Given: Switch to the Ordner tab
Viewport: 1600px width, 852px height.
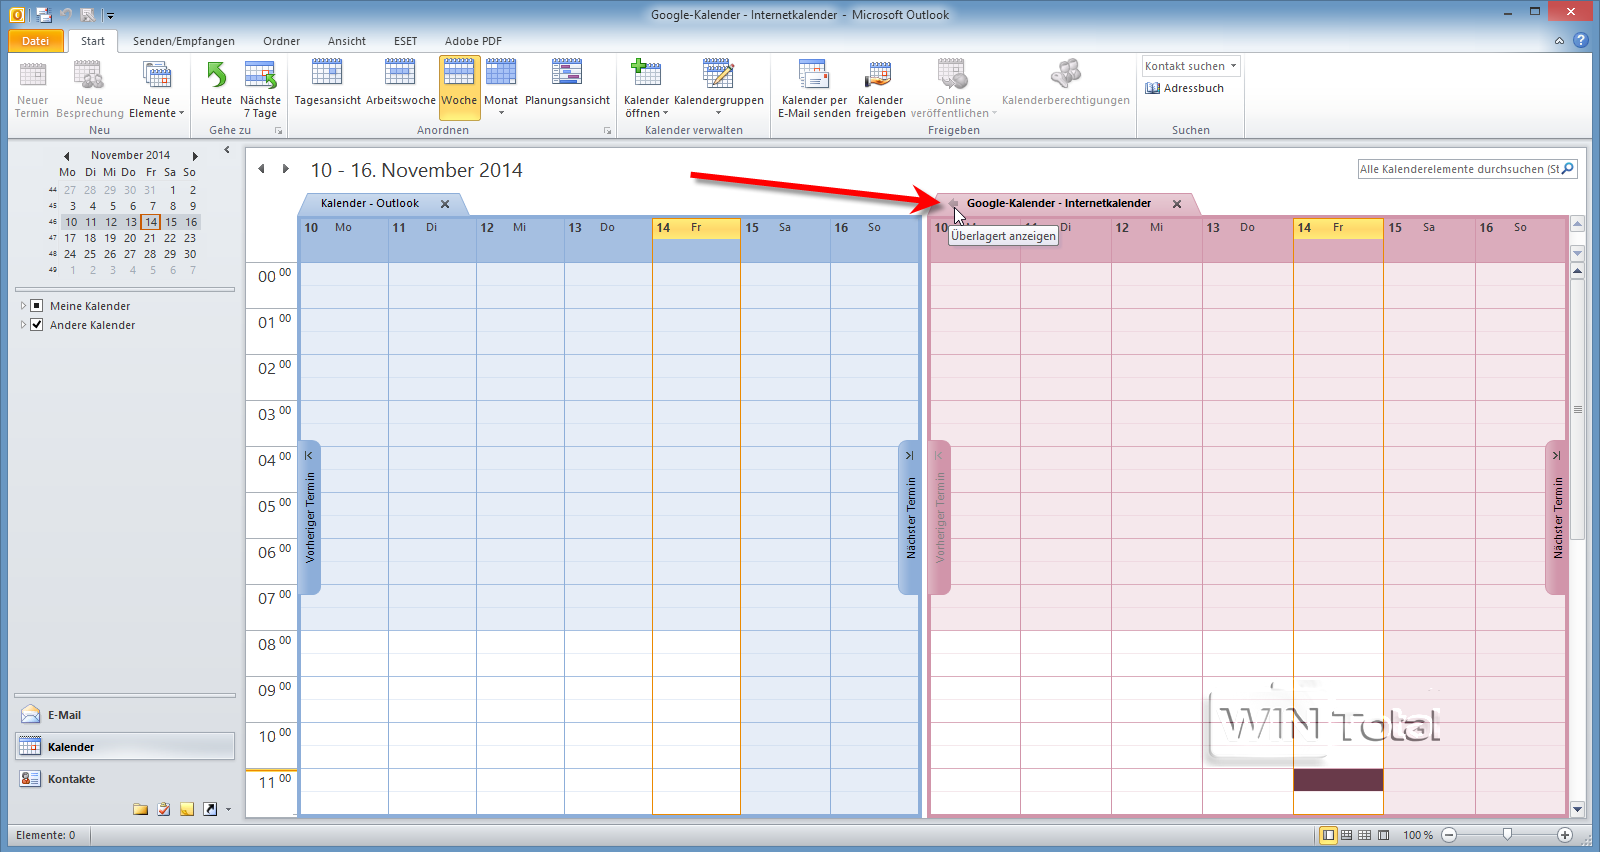Looking at the screenshot, I should point(282,41).
